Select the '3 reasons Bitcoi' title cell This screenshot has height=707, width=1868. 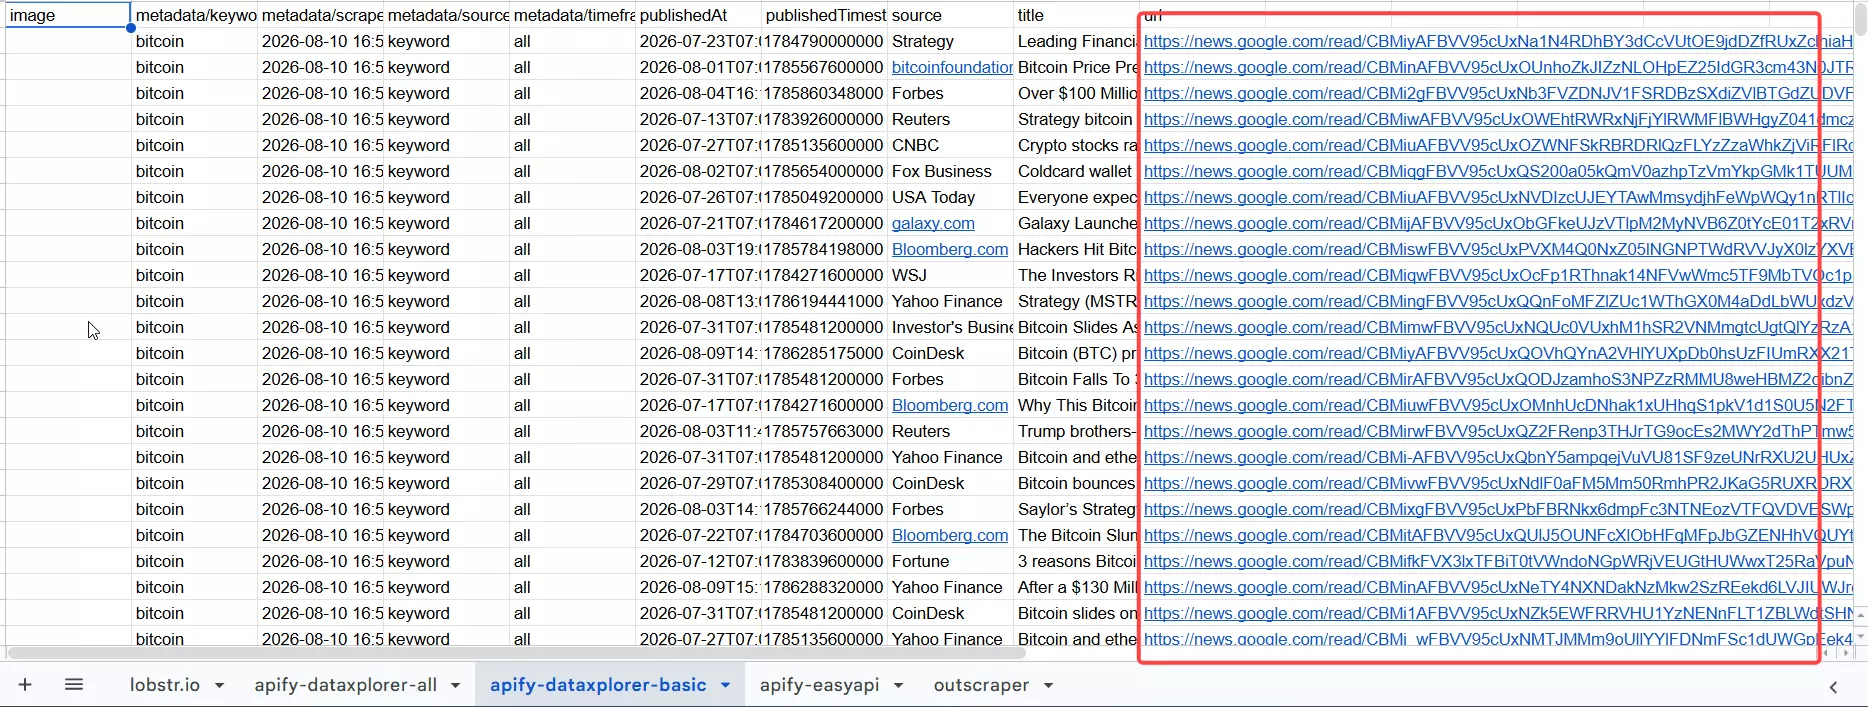click(1077, 561)
